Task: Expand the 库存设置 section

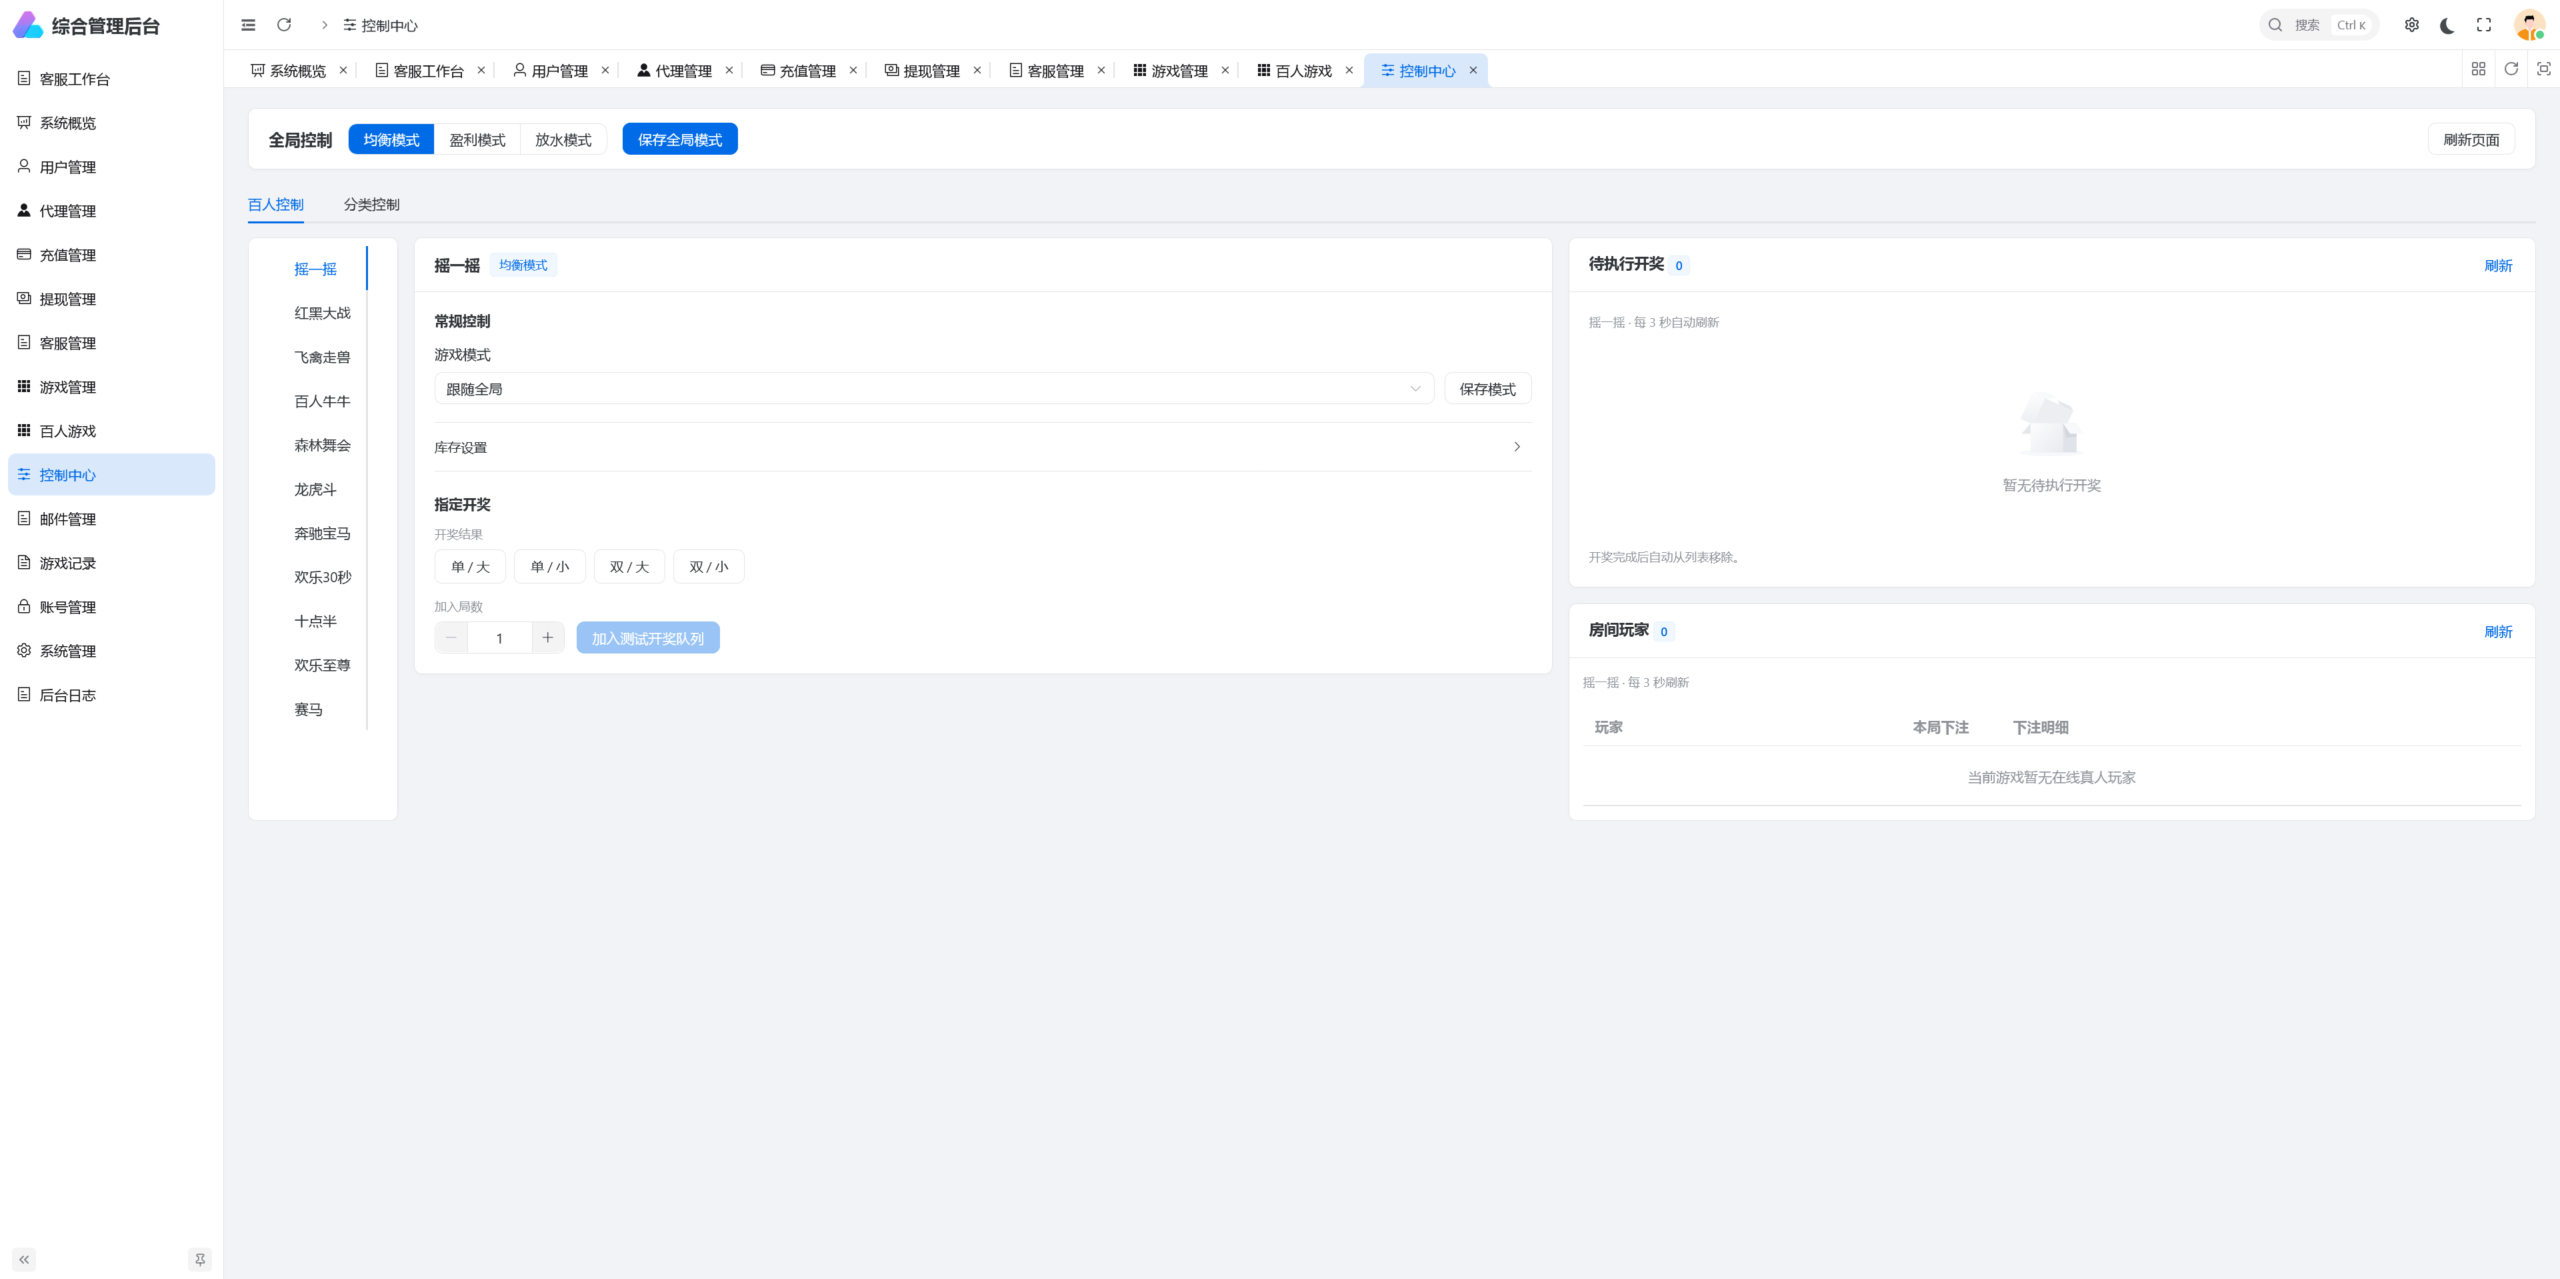Action: [x=983, y=447]
